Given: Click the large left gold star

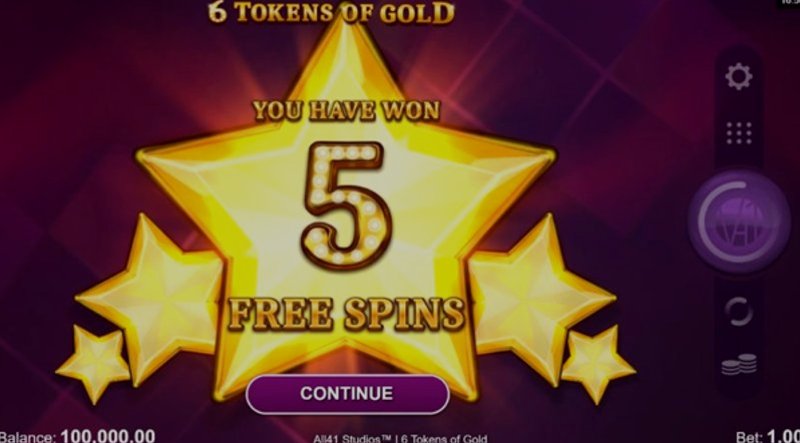Looking at the screenshot, I should pos(151,296).
